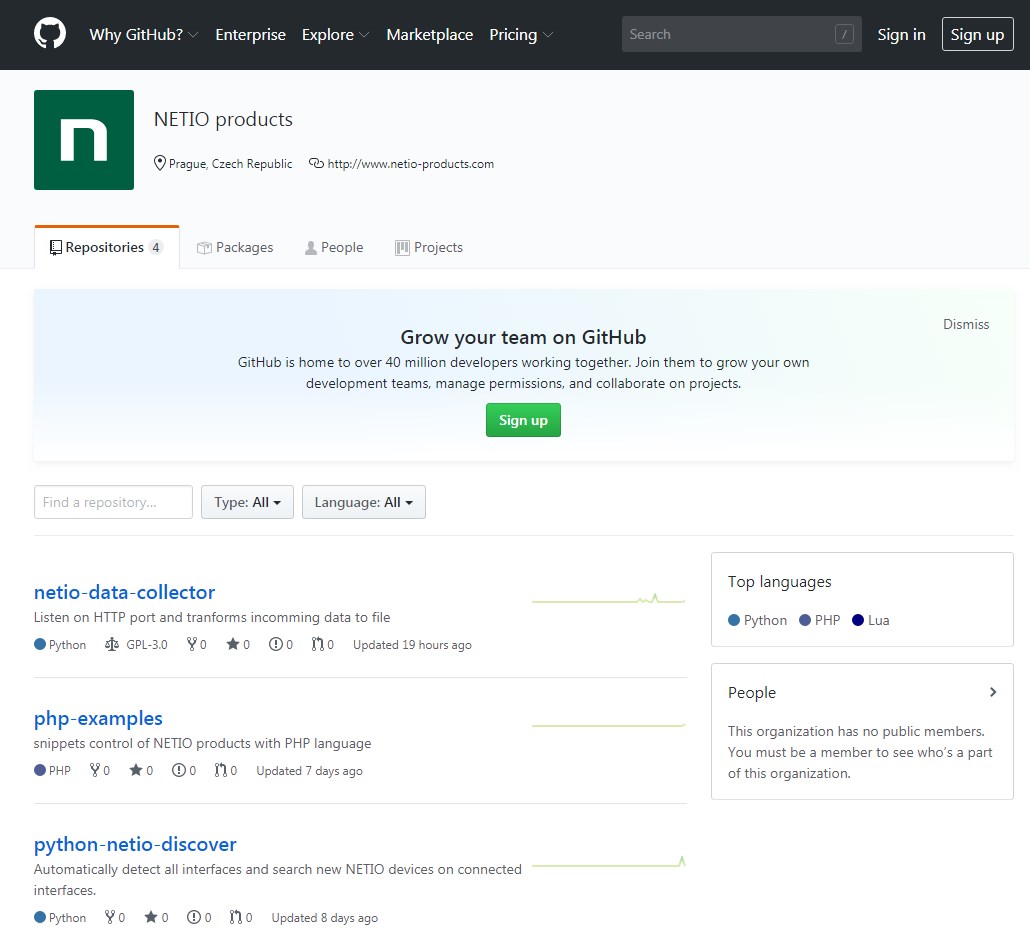The image size is (1030, 933).
Task: Click 'Updated 7 days ago' text
Action: pyautogui.click(x=309, y=771)
